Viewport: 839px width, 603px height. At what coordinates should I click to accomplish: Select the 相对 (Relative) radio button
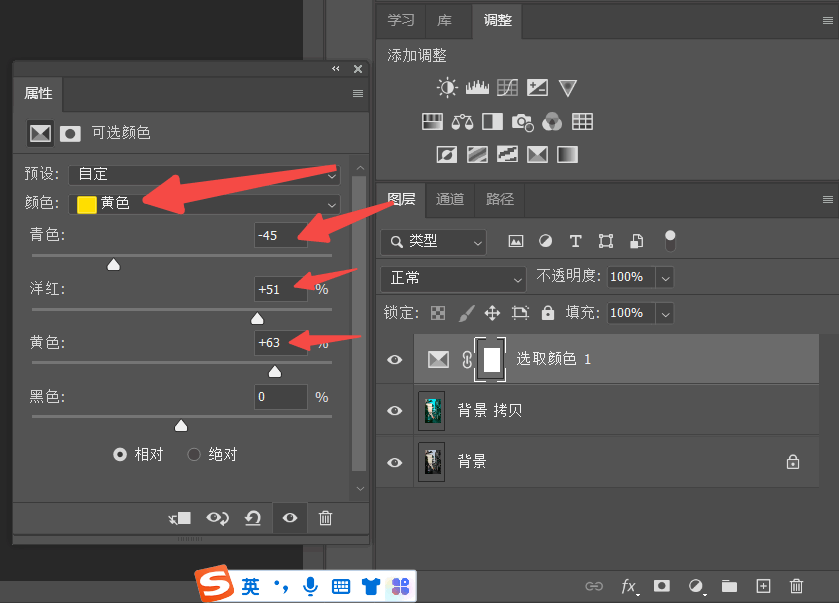121,454
